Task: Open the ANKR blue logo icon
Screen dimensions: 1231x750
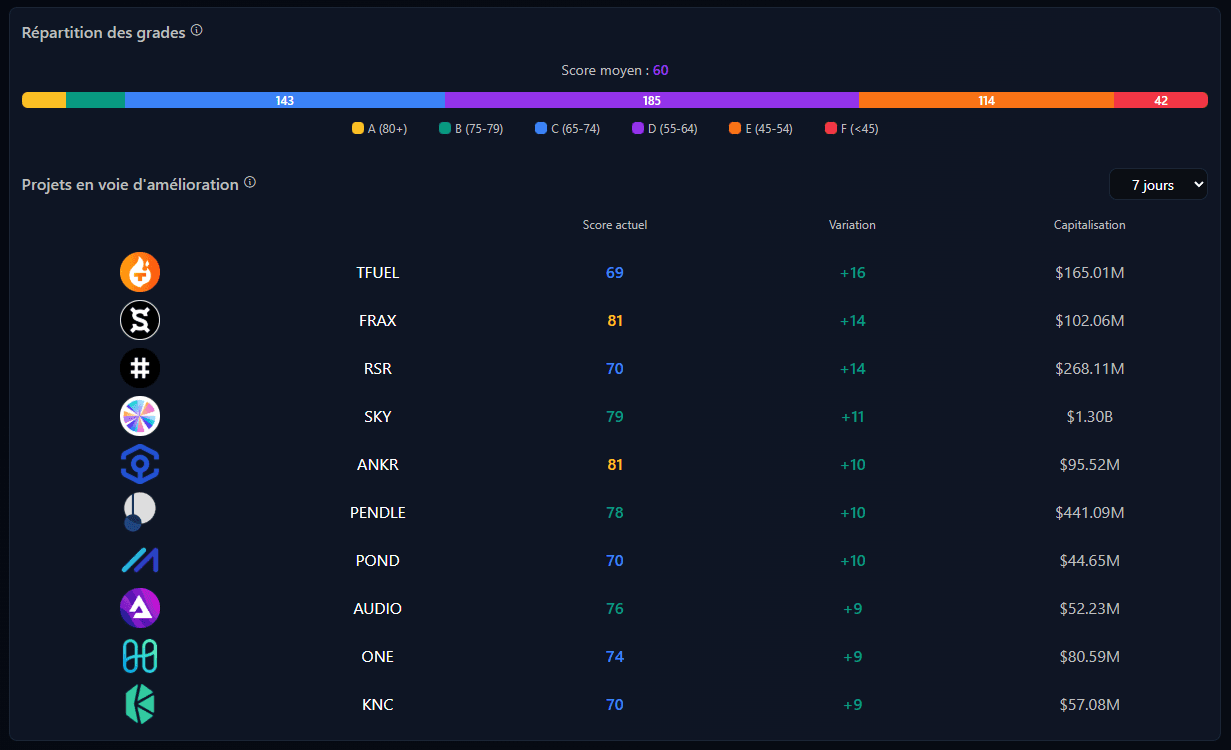Action: tap(140, 465)
